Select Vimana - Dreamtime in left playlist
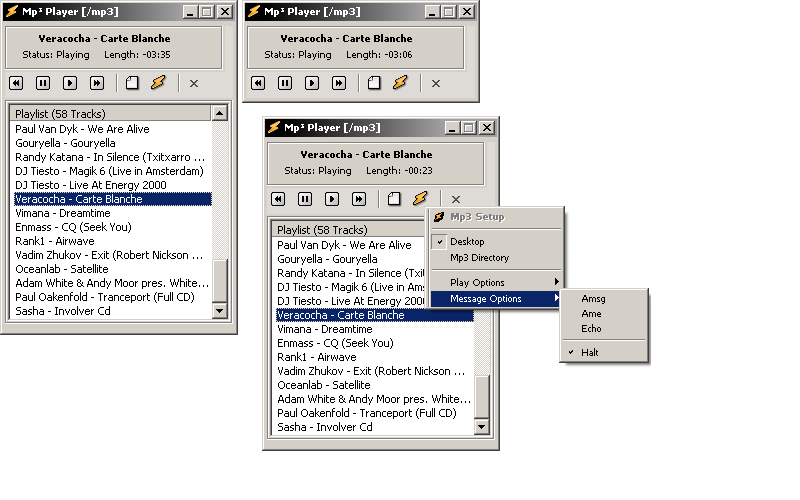Image resolution: width=800 pixels, height=500 pixels. [113, 213]
